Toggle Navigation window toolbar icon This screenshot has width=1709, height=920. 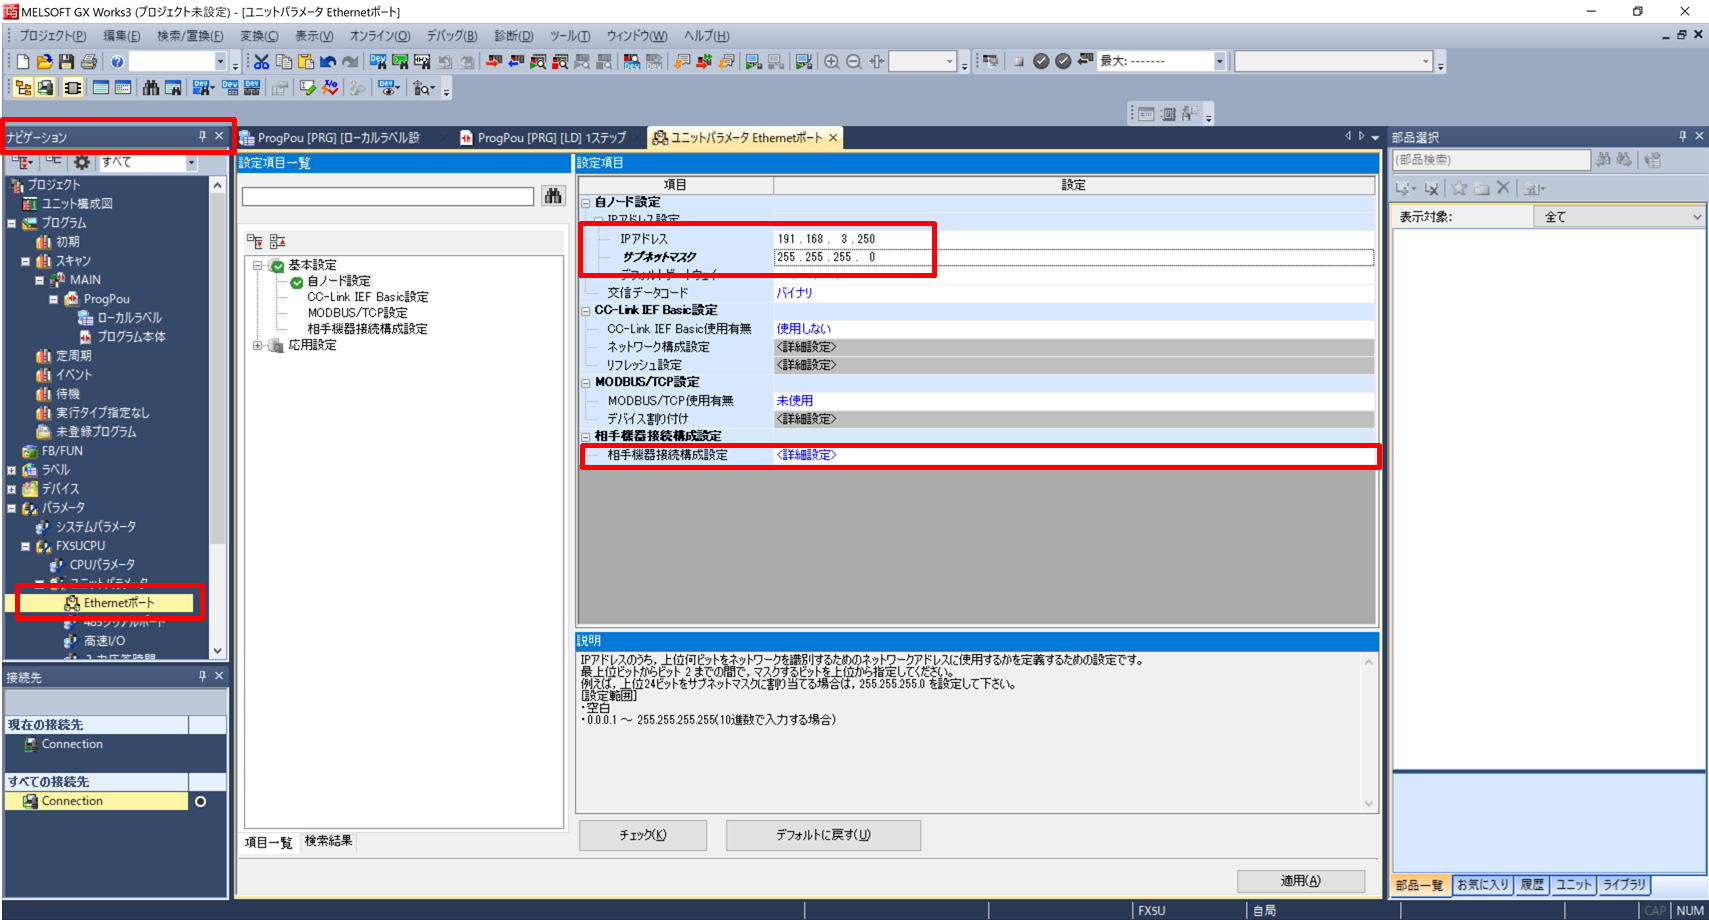click(23, 88)
